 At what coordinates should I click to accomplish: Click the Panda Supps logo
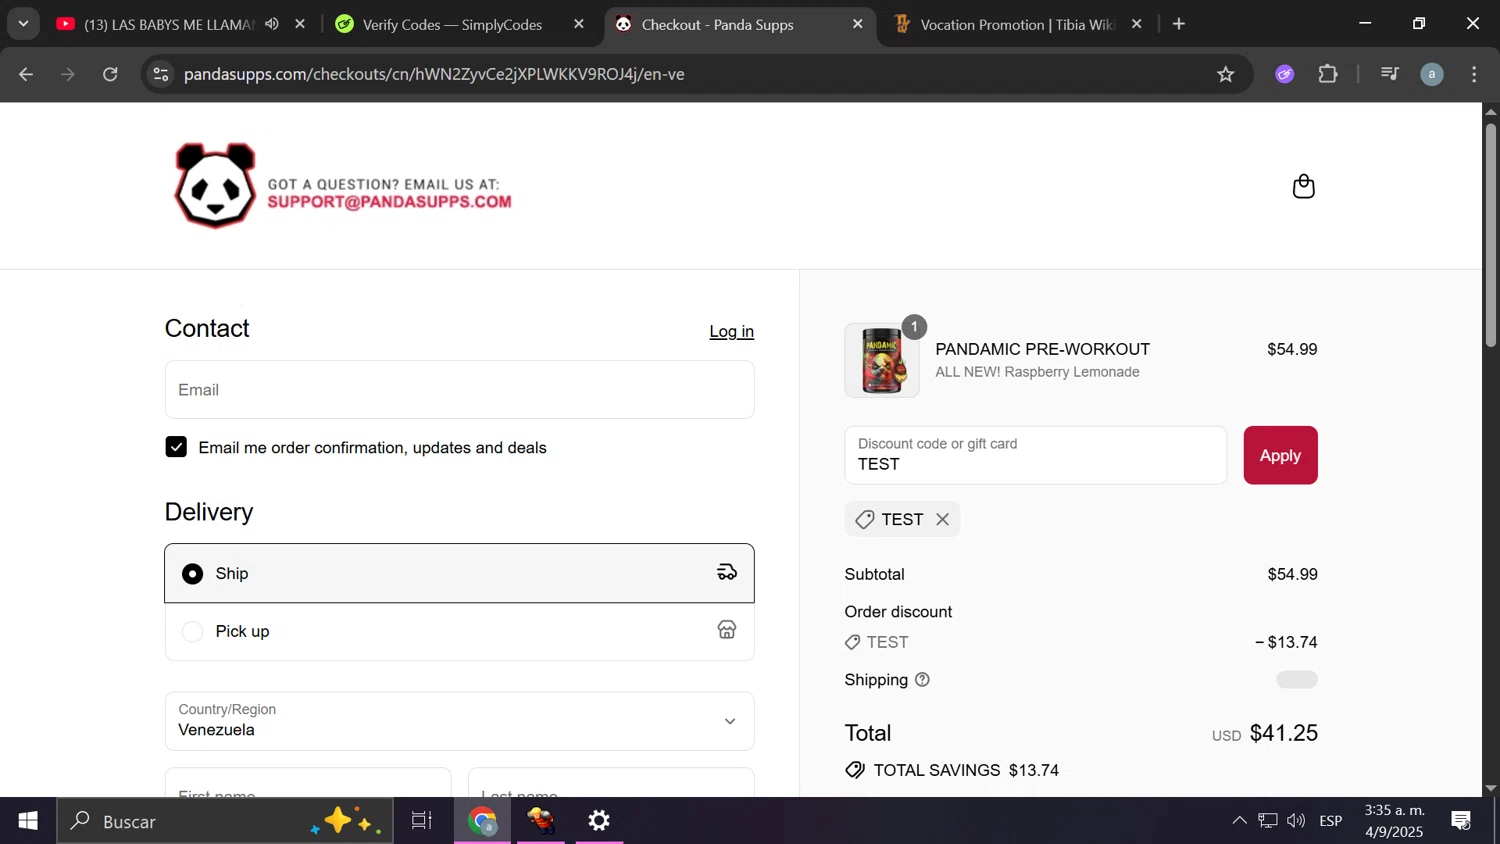click(x=215, y=186)
